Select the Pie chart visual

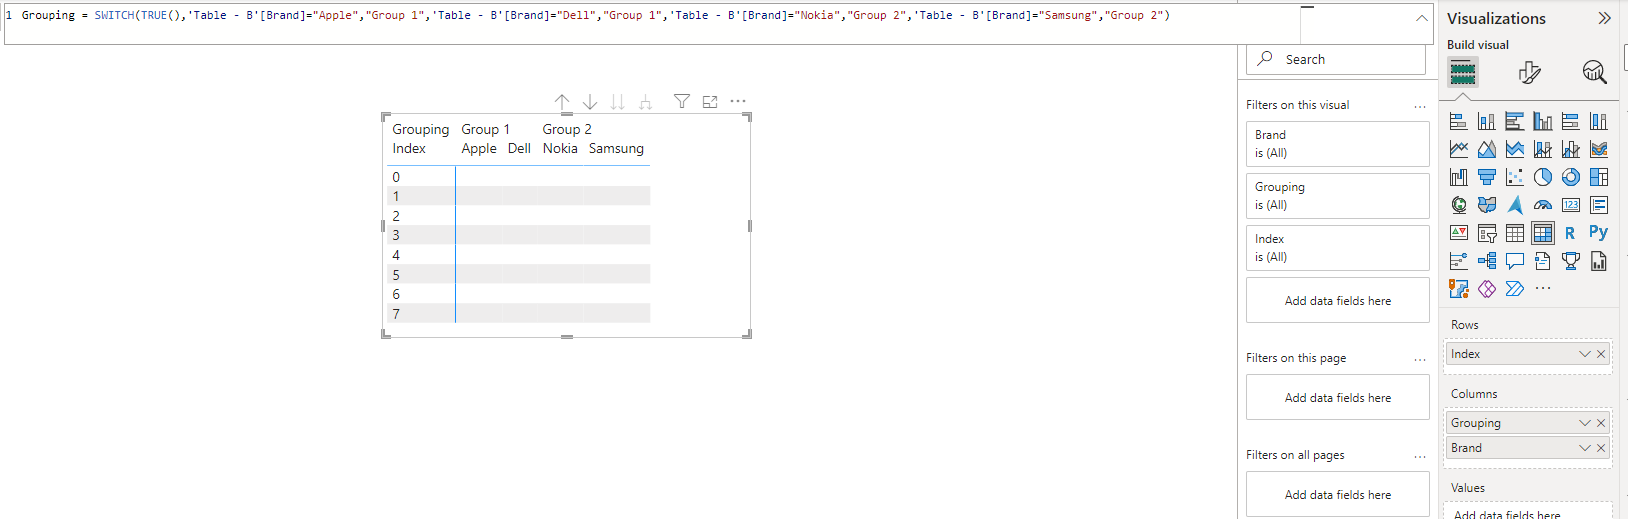pos(1543,177)
